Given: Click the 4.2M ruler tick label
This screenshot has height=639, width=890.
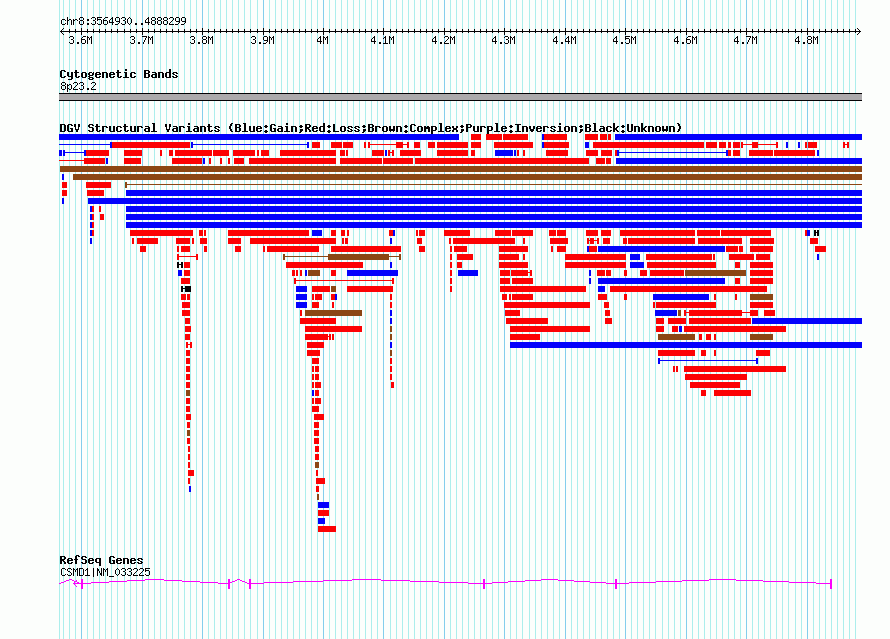Looking at the screenshot, I should [x=443, y=40].
